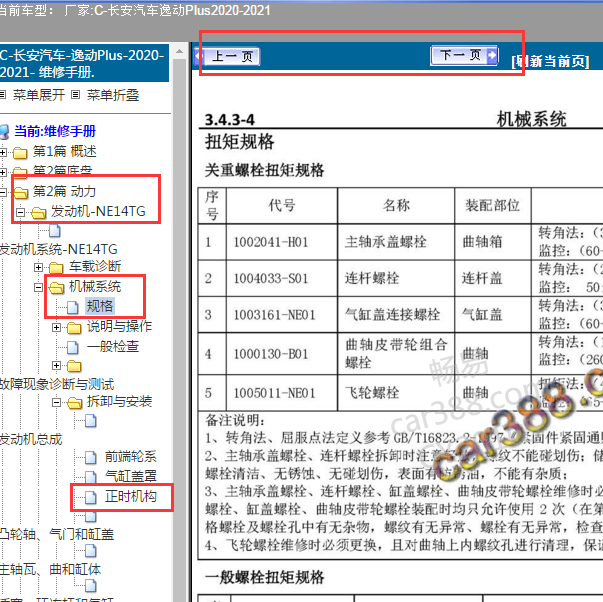Viewport: 603px width, 602px height.
Task: Click the 气缸盖罩 document icon
Action: (x=91, y=477)
